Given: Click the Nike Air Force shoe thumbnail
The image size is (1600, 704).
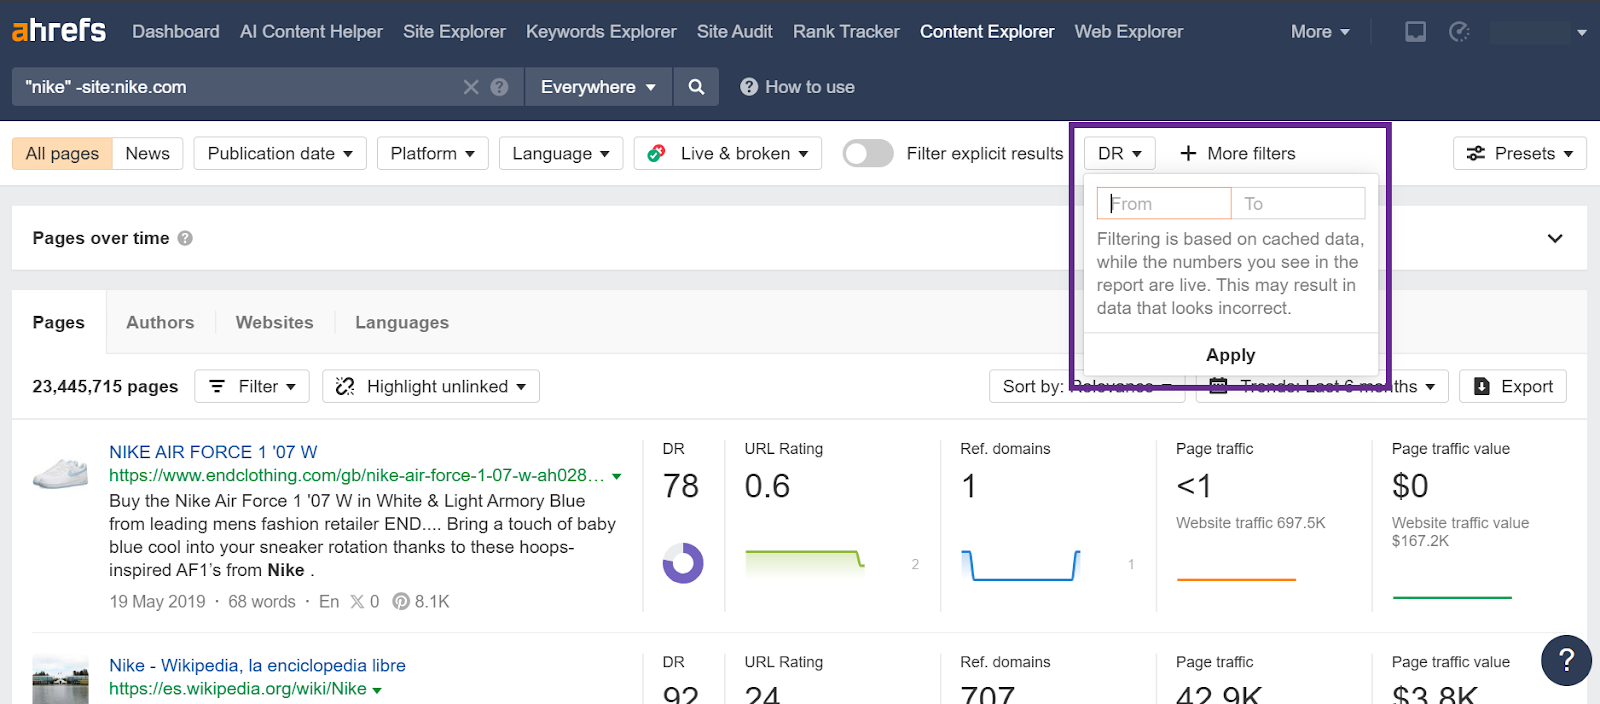Looking at the screenshot, I should [x=60, y=472].
